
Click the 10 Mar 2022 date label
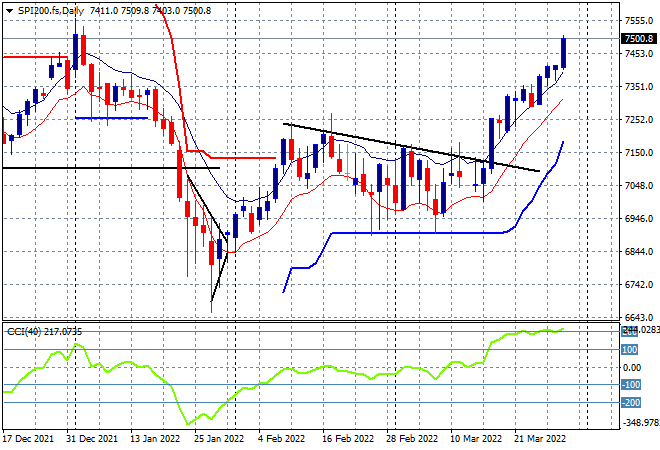point(476,439)
